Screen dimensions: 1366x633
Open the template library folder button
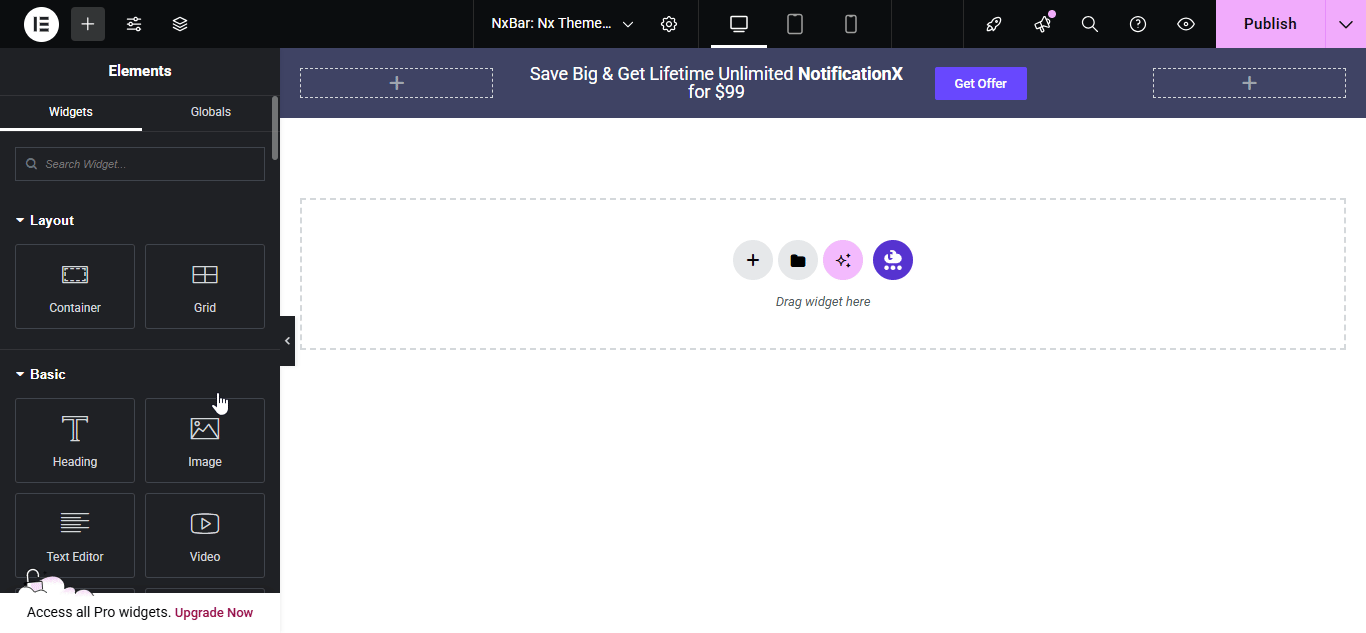click(798, 260)
